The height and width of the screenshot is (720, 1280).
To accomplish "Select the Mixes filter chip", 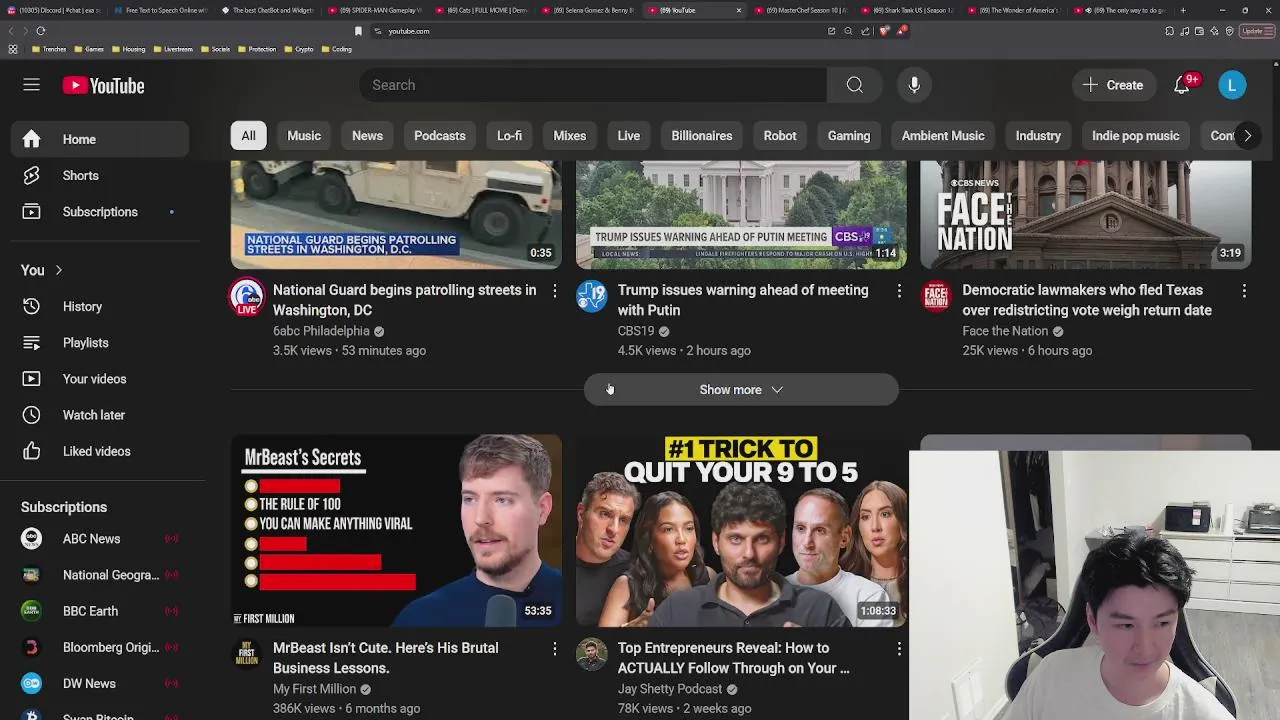I will coord(570,136).
